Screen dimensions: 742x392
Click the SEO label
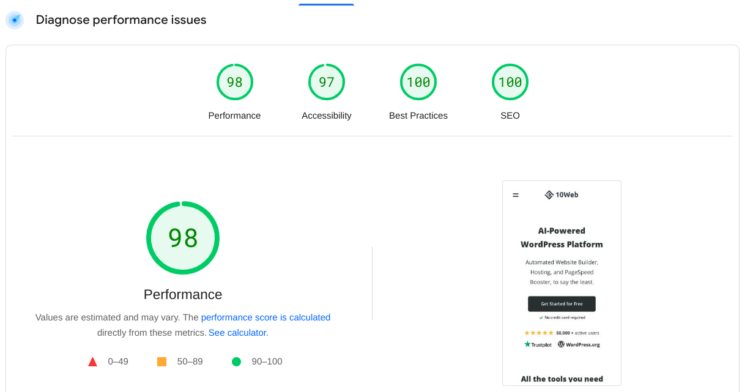[510, 116]
